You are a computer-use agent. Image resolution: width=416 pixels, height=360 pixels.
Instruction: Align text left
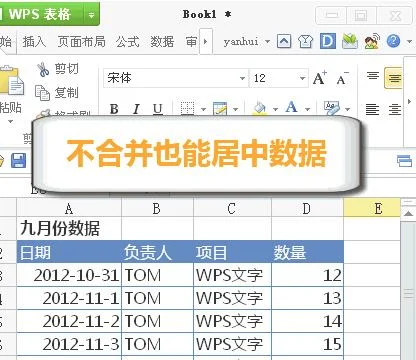point(372,109)
